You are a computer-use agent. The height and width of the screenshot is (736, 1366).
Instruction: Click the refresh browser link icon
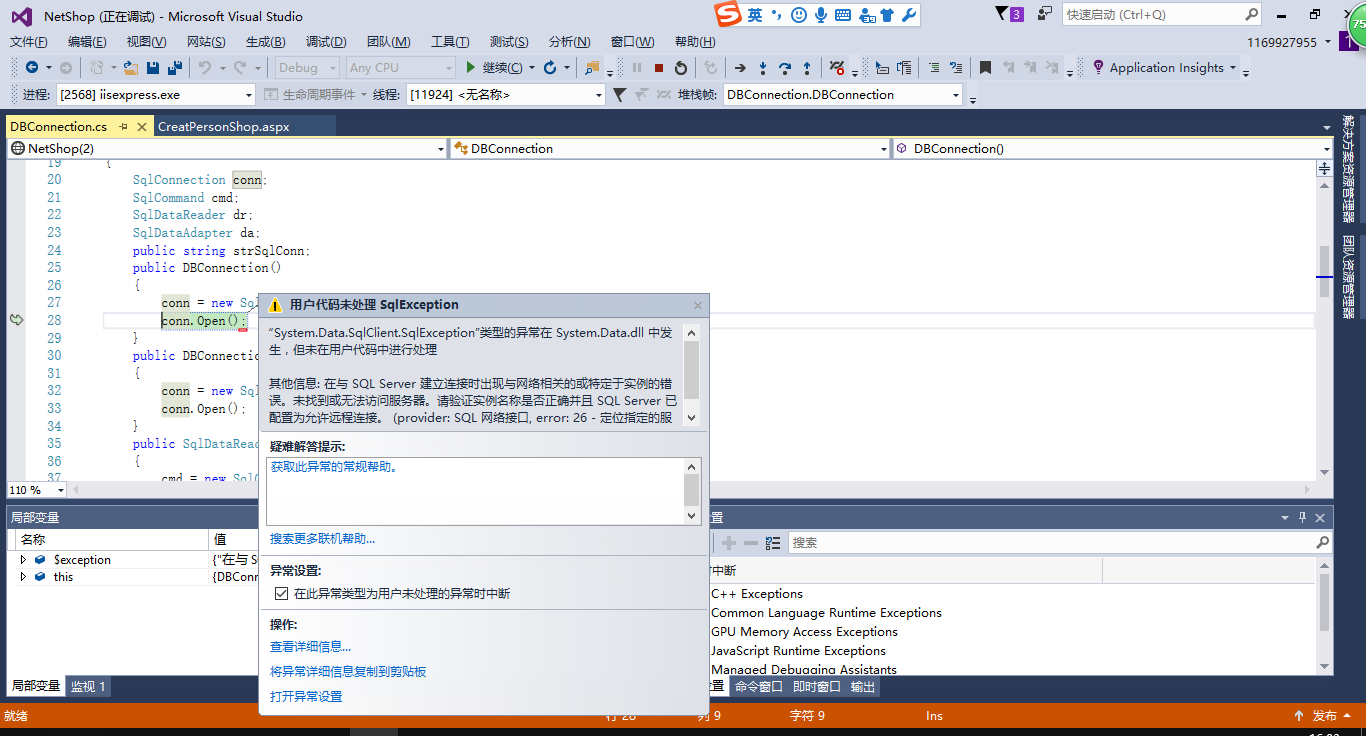[x=550, y=68]
